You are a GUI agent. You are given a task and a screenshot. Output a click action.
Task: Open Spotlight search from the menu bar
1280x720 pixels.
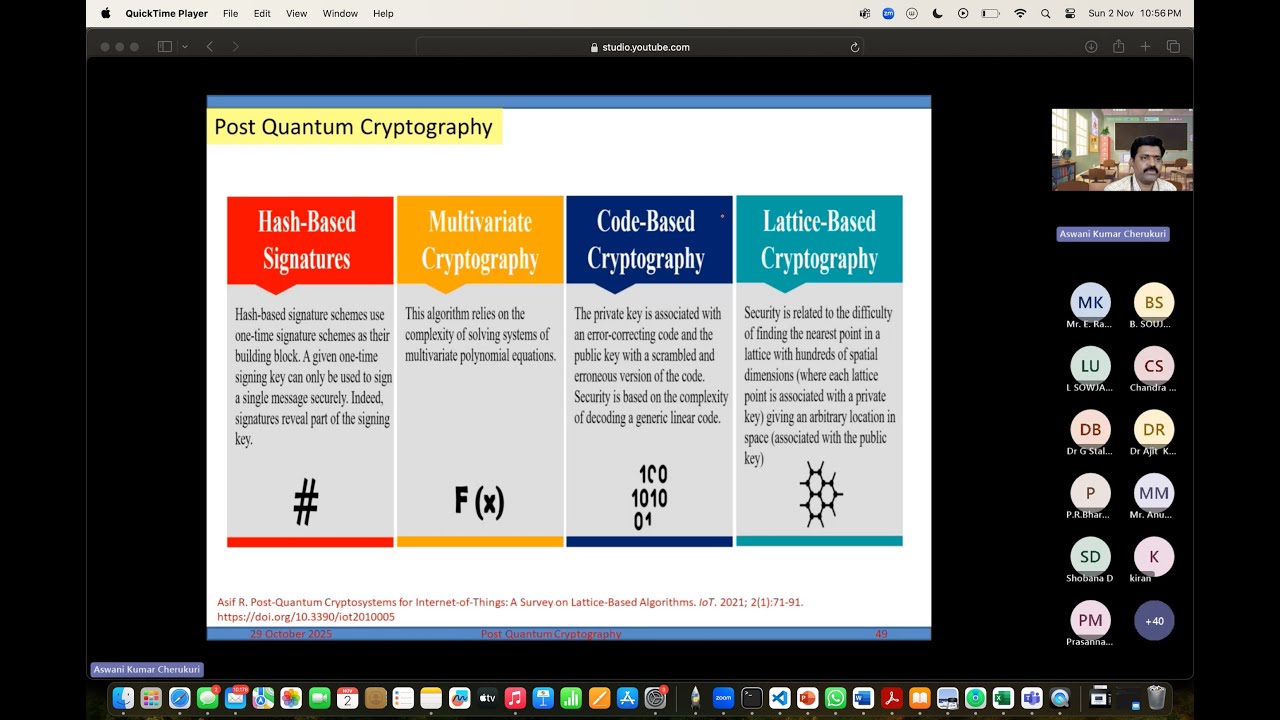point(1046,13)
